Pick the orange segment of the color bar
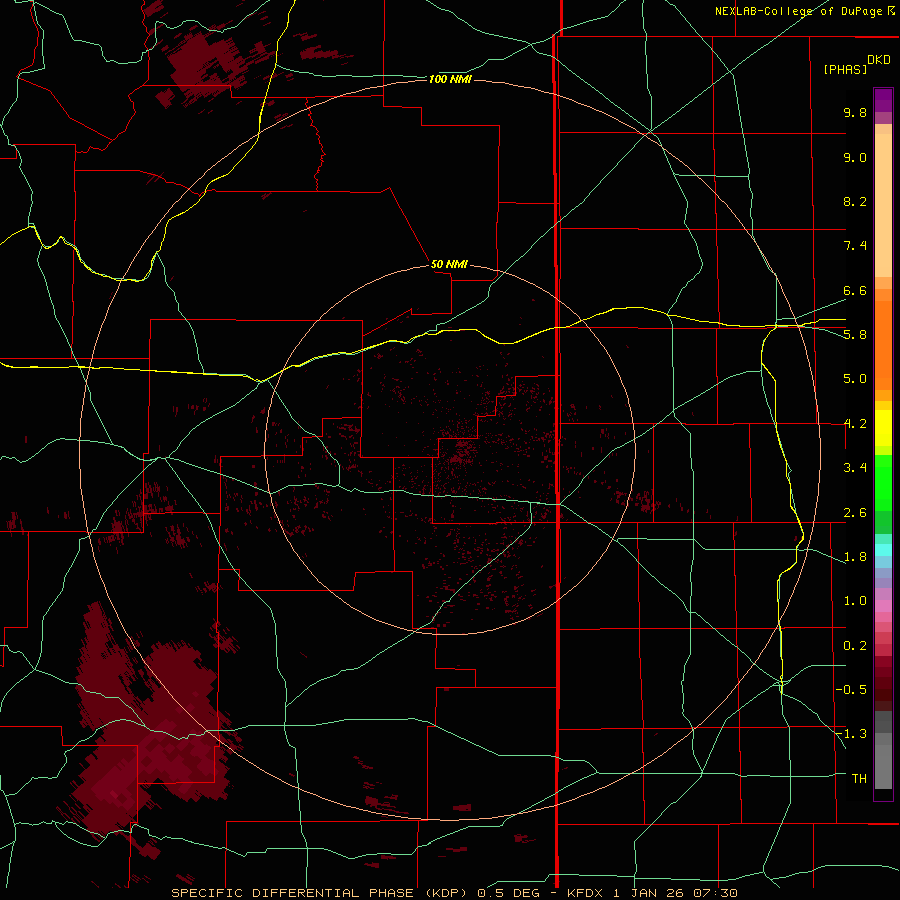 click(883, 346)
